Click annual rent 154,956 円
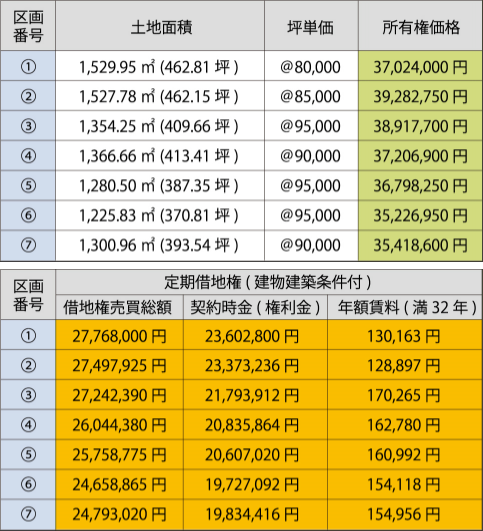483x531 pixels. click(405, 514)
